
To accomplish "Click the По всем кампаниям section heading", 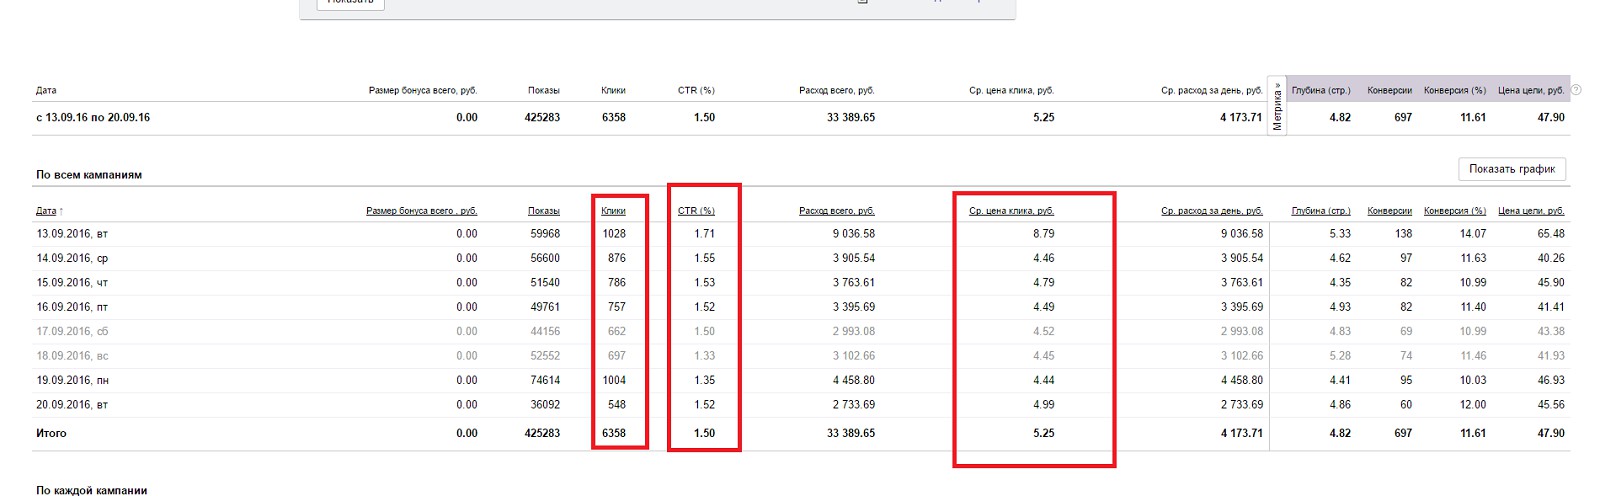I will (89, 174).
